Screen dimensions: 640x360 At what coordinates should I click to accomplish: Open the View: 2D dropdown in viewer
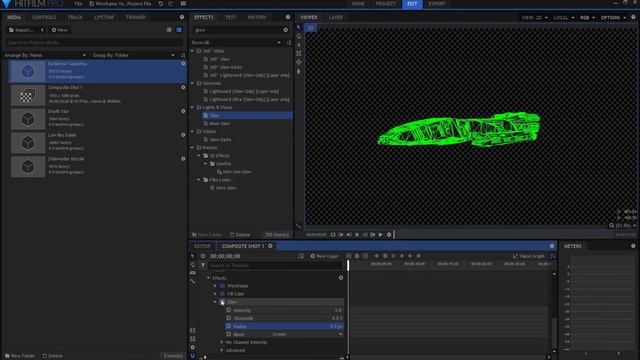point(534,18)
